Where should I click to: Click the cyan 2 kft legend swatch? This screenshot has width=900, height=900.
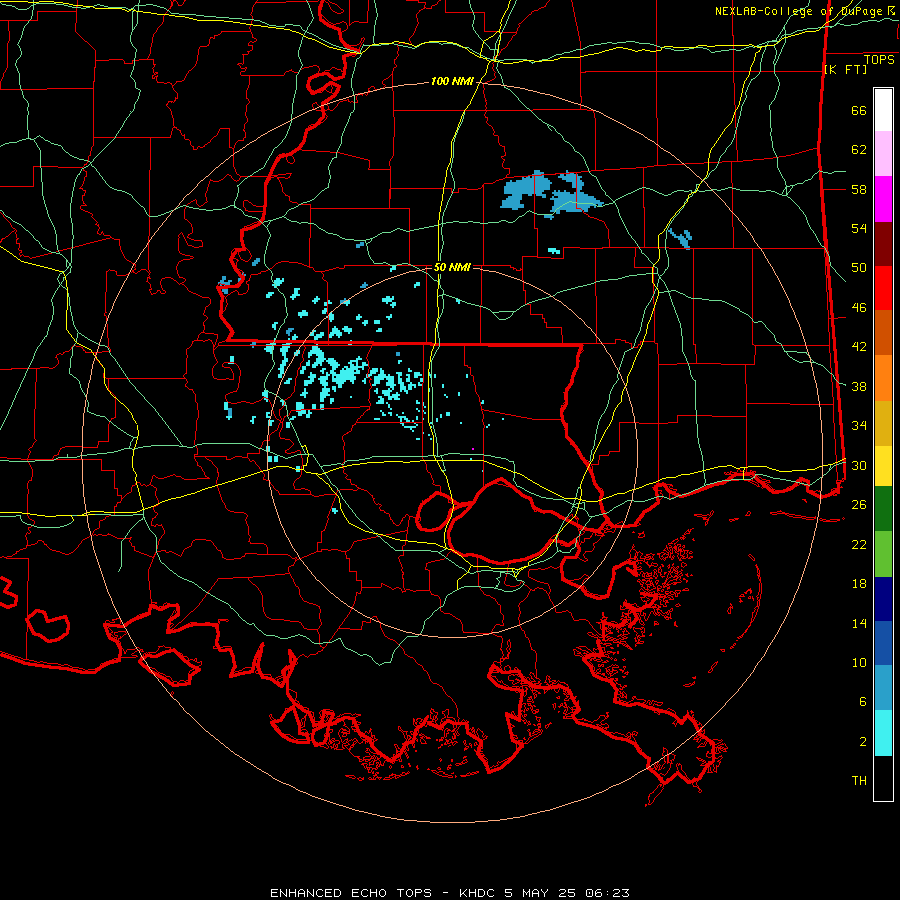point(883,733)
